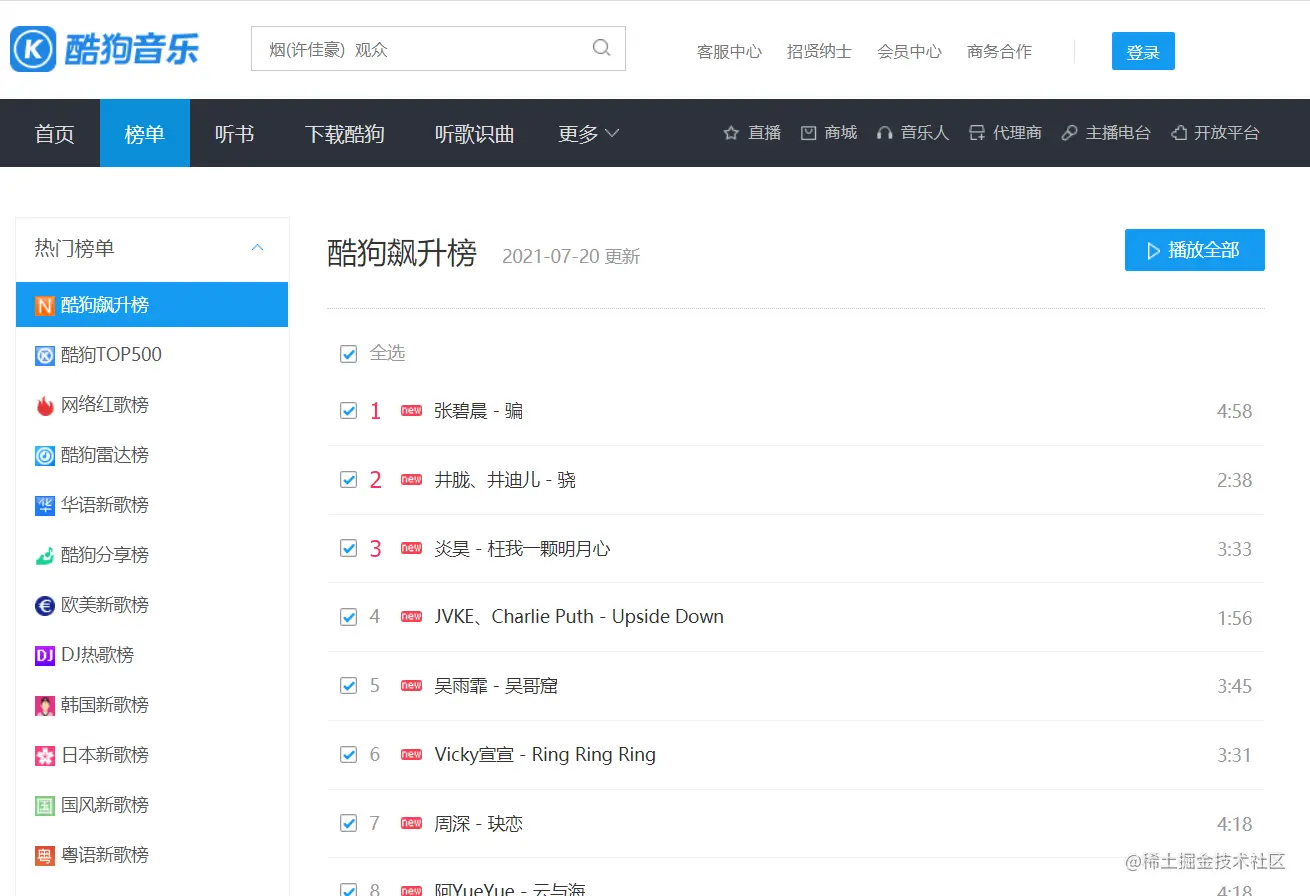1310x896 pixels.
Task: Click the search magnifier icon
Action: 601,47
